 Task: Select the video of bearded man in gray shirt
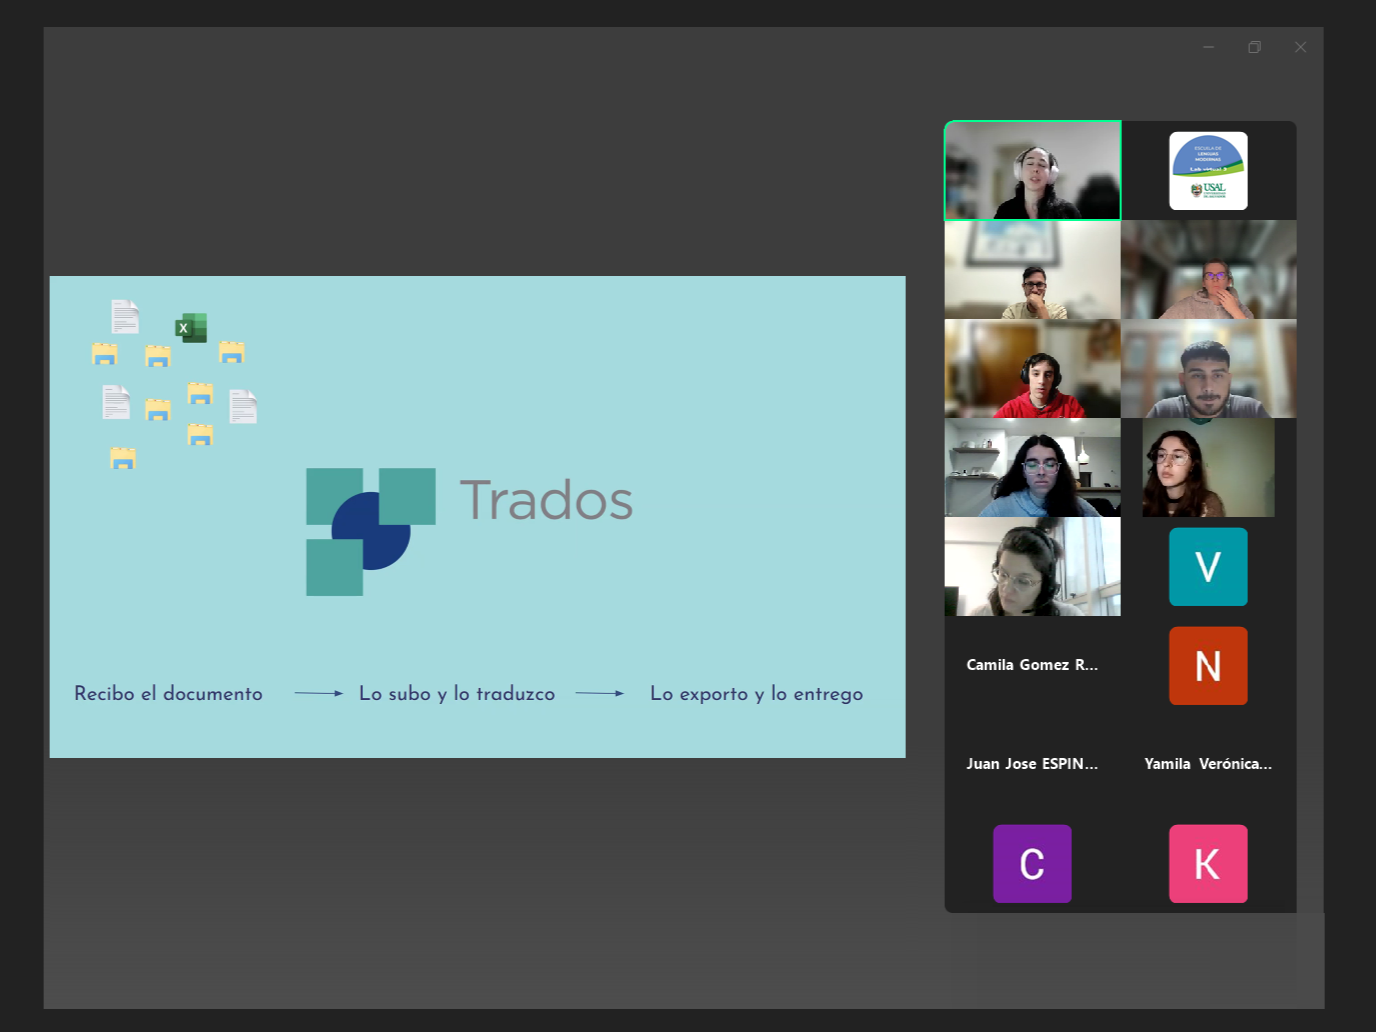coord(1209,369)
